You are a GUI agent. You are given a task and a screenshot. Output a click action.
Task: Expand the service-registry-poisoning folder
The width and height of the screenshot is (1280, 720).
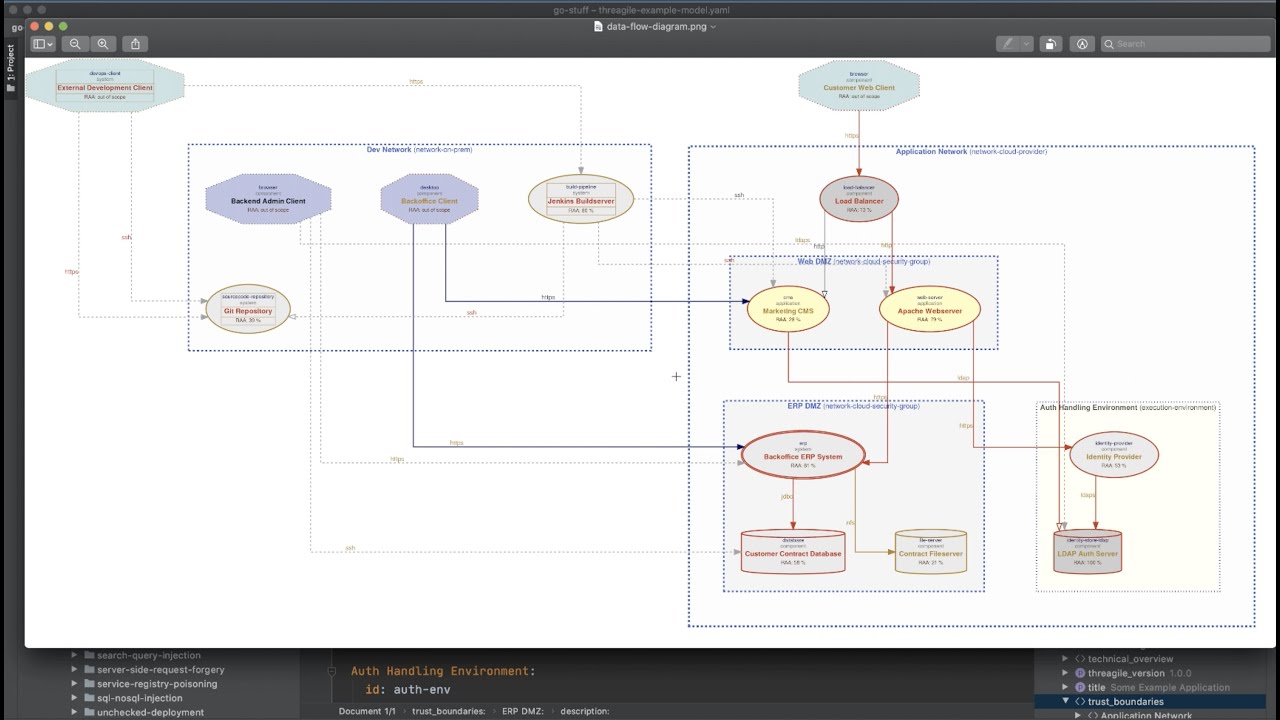coord(74,684)
